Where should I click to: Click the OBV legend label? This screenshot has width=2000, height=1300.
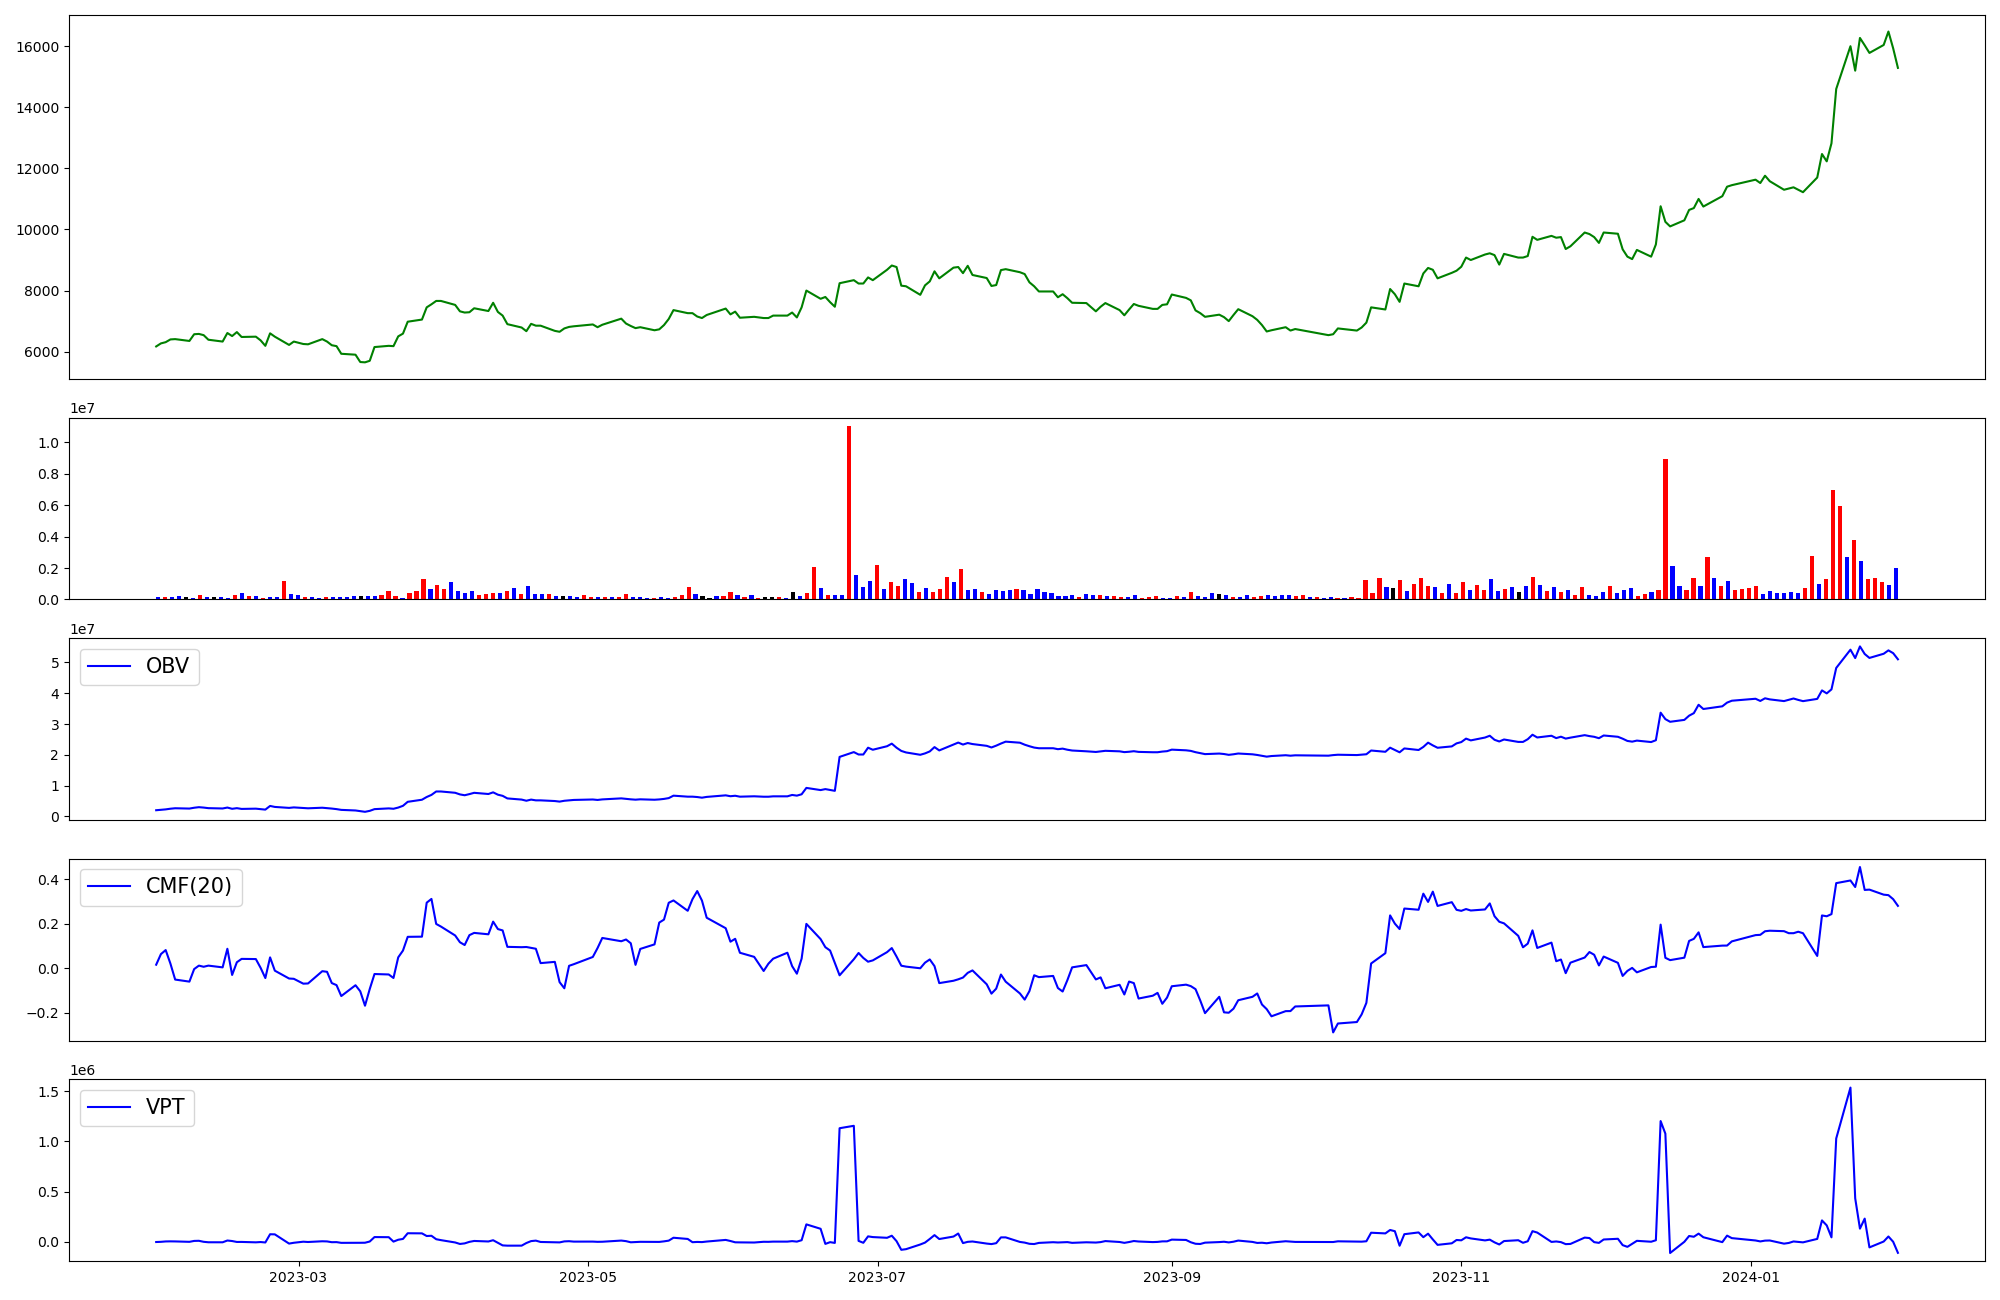(167, 666)
